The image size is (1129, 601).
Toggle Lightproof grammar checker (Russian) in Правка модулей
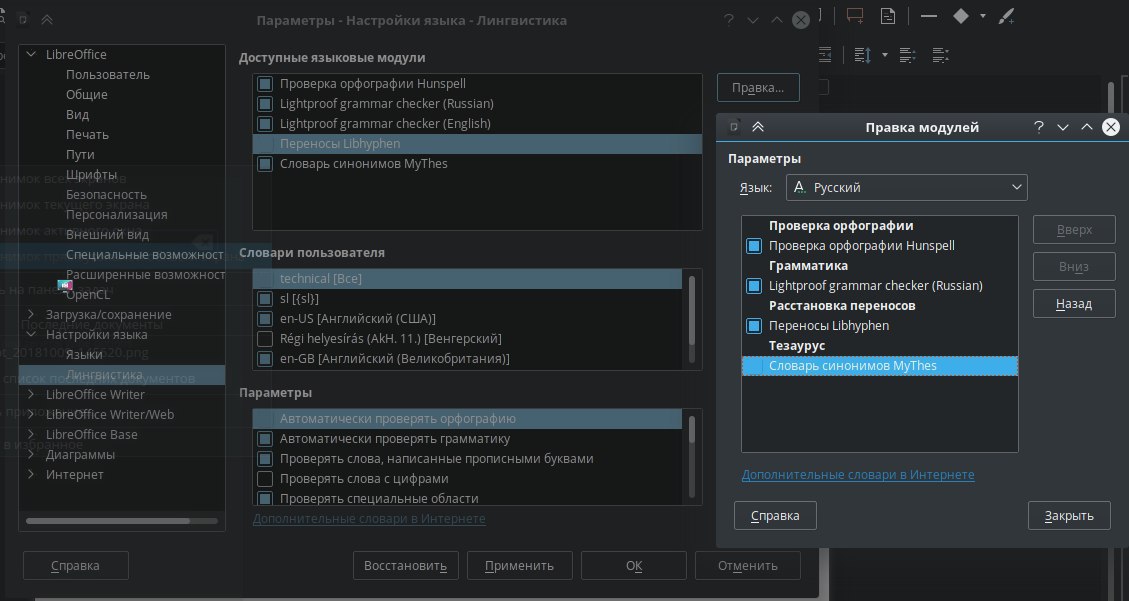[x=754, y=286]
